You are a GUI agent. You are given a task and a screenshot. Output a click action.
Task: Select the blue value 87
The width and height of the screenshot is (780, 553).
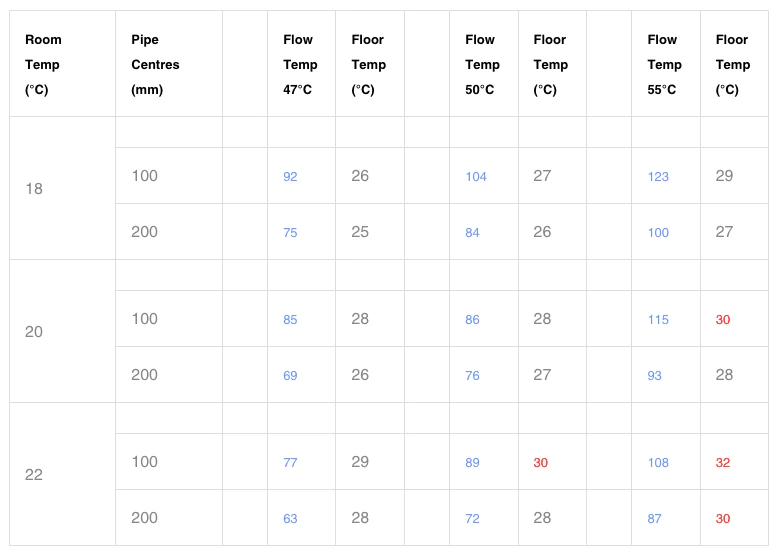(x=654, y=519)
